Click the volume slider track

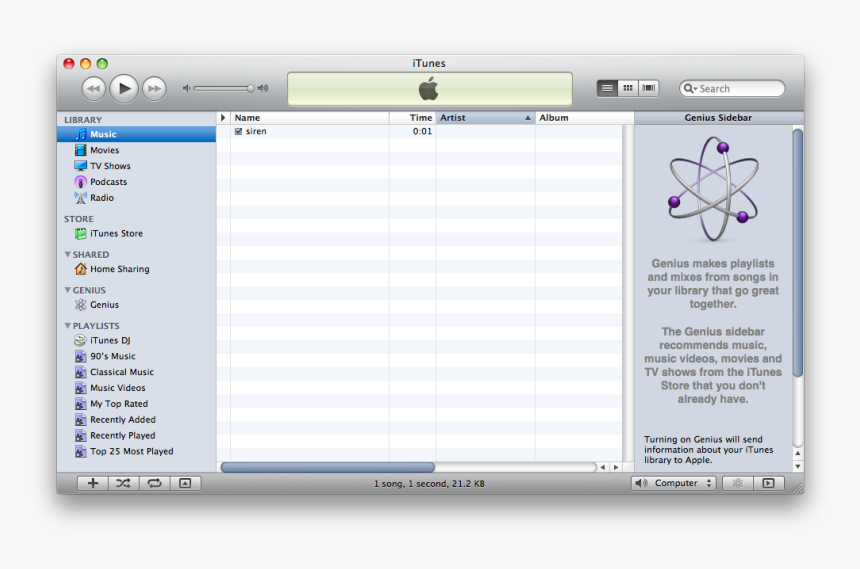[222, 88]
